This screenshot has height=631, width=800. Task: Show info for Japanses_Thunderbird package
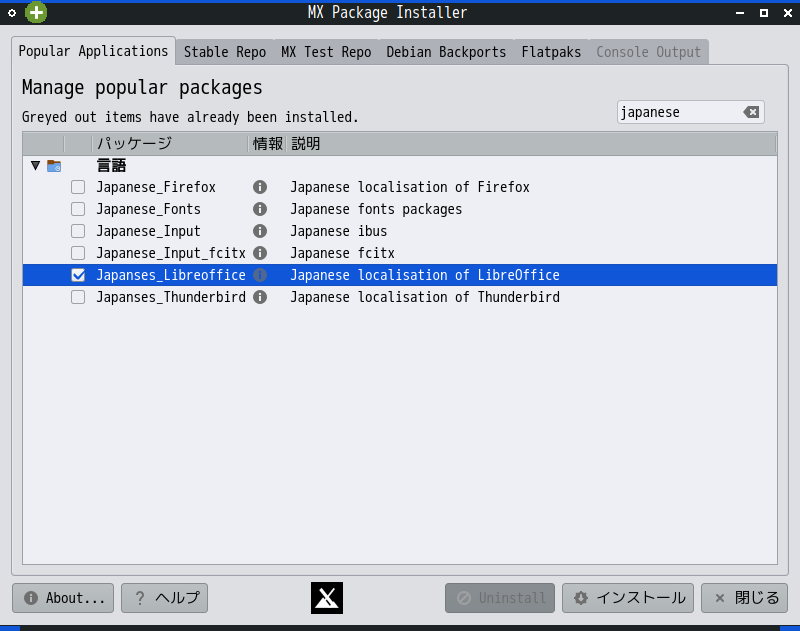(260, 297)
